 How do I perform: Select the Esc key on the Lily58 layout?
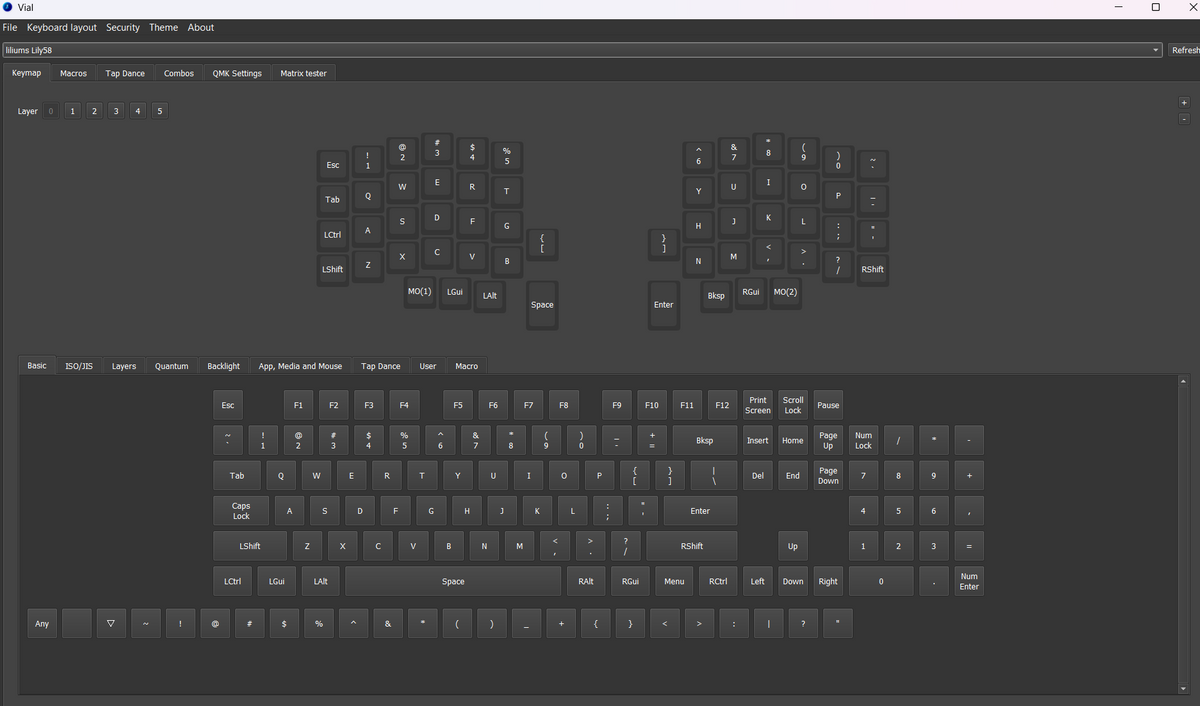(x=333, y=165)
